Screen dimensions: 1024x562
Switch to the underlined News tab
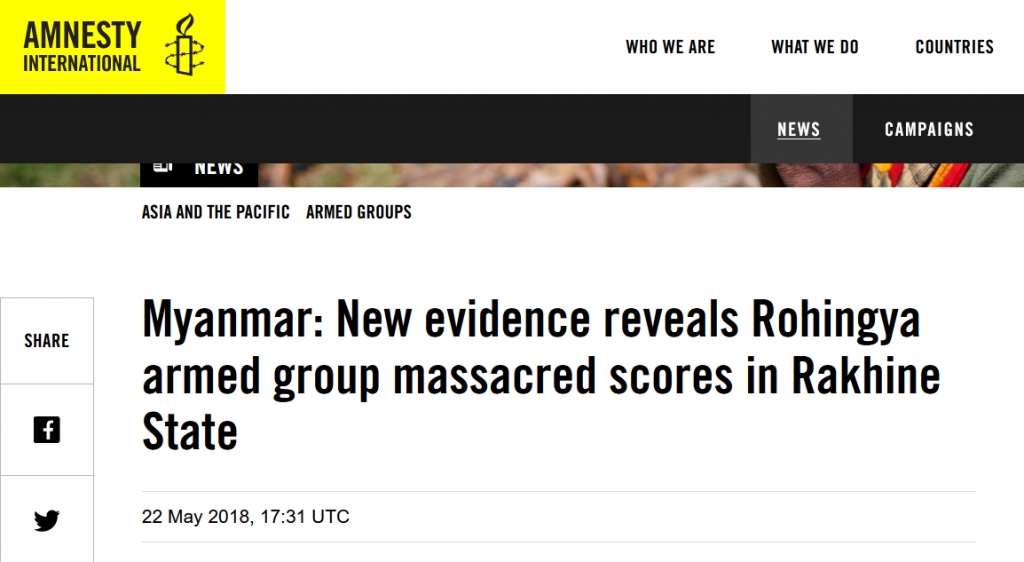(799, 129)
